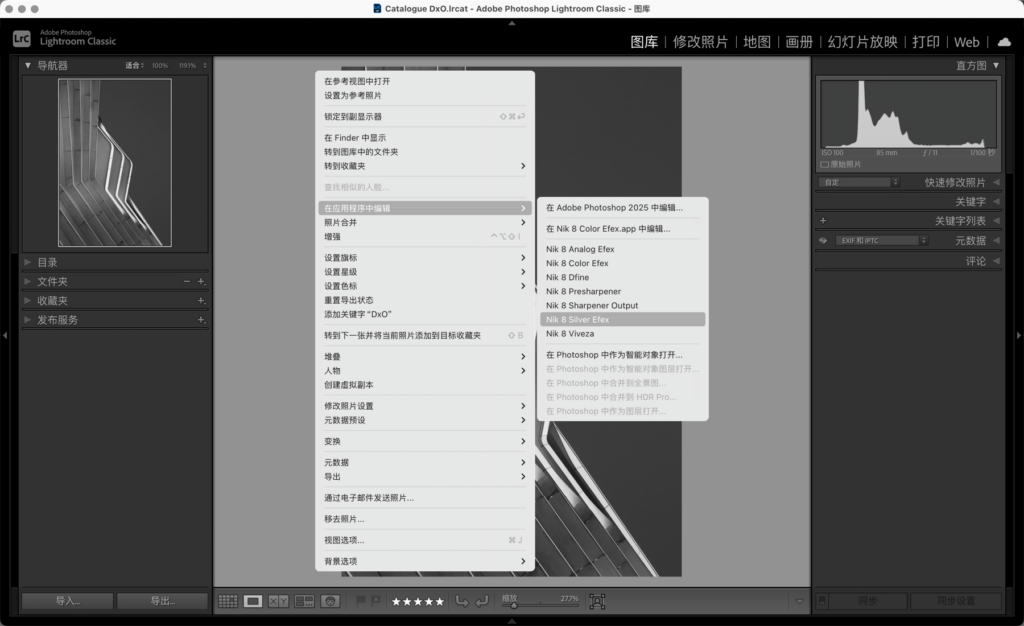Click the 同步设置 button
This screenshot has width=1024, height=626.
(x=955, y=601)
